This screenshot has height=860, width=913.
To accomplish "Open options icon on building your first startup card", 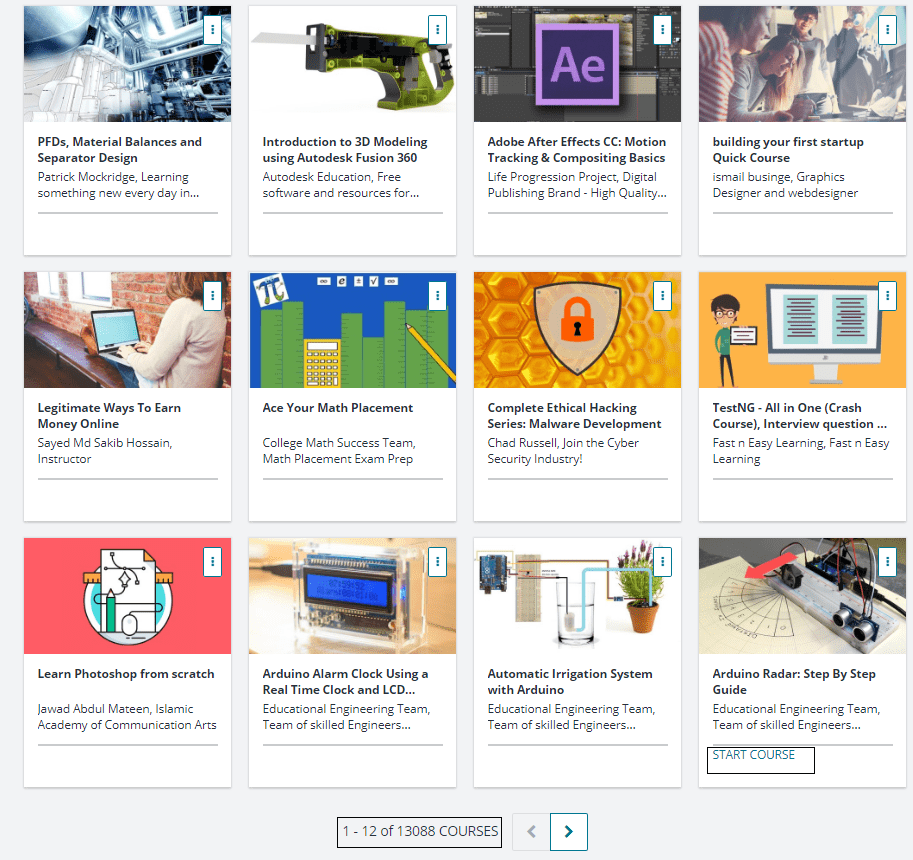I will [x=887, y=29].
